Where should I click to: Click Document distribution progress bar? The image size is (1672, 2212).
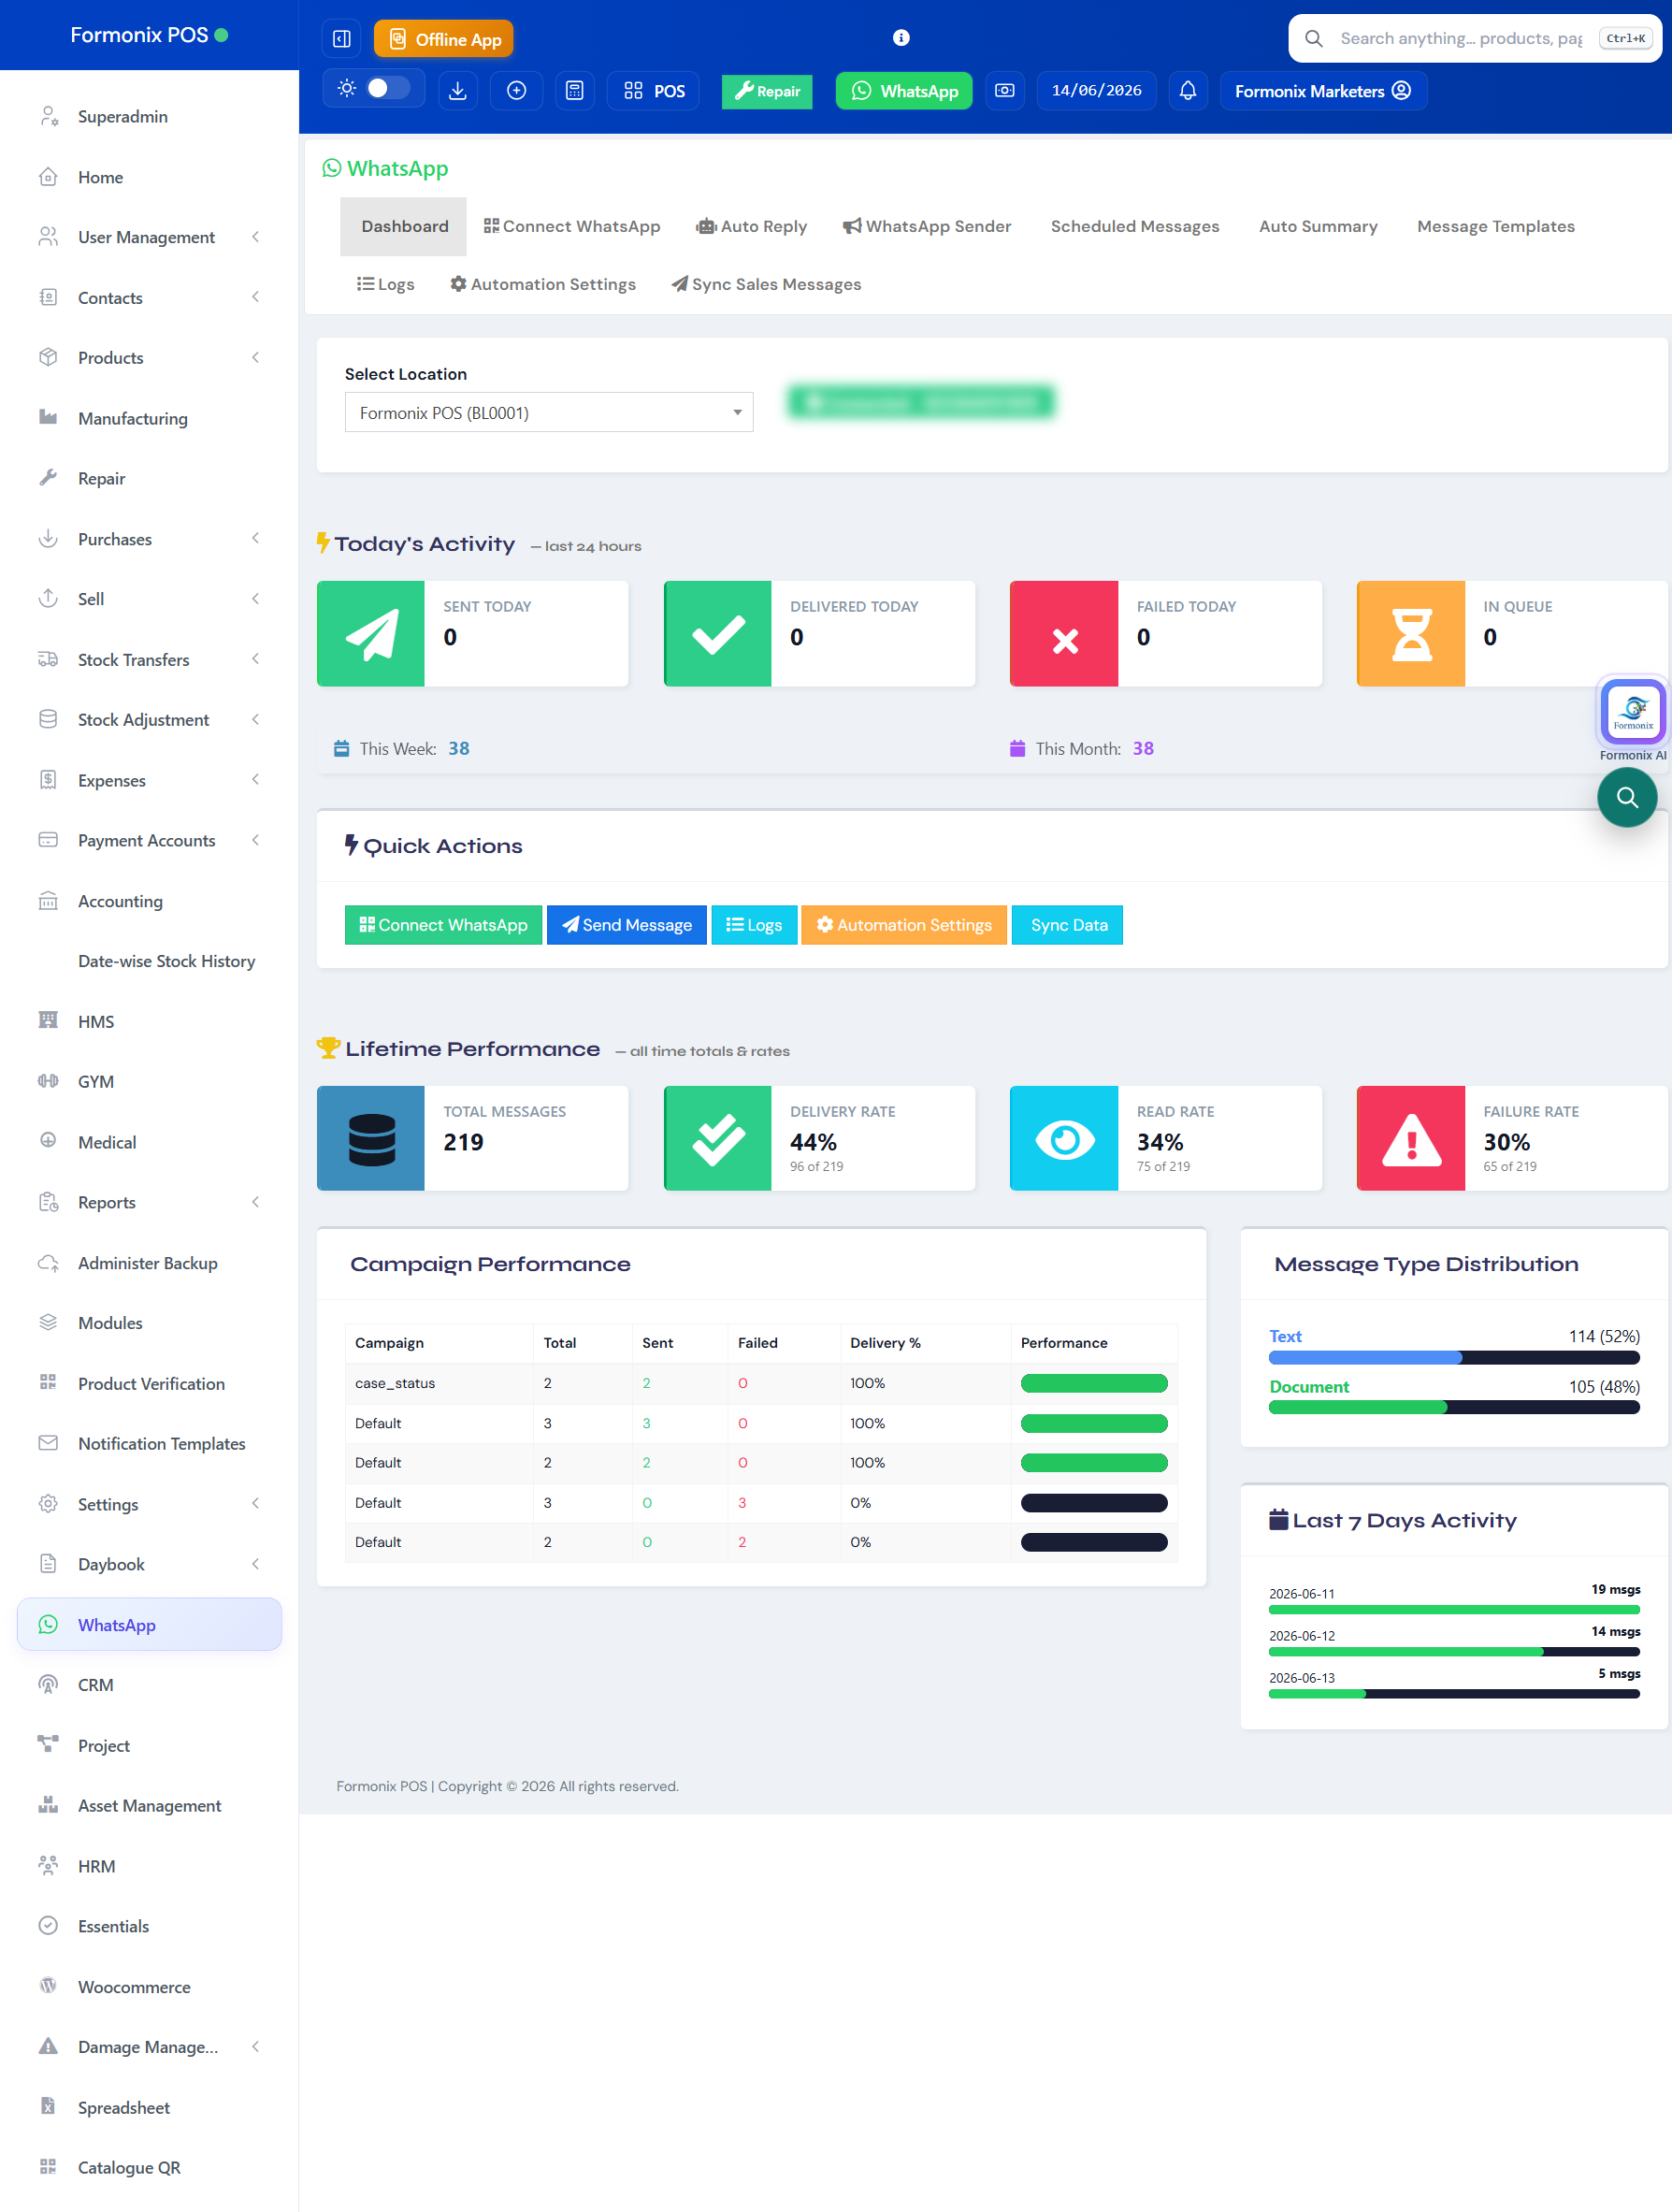pos(1454,1408)
